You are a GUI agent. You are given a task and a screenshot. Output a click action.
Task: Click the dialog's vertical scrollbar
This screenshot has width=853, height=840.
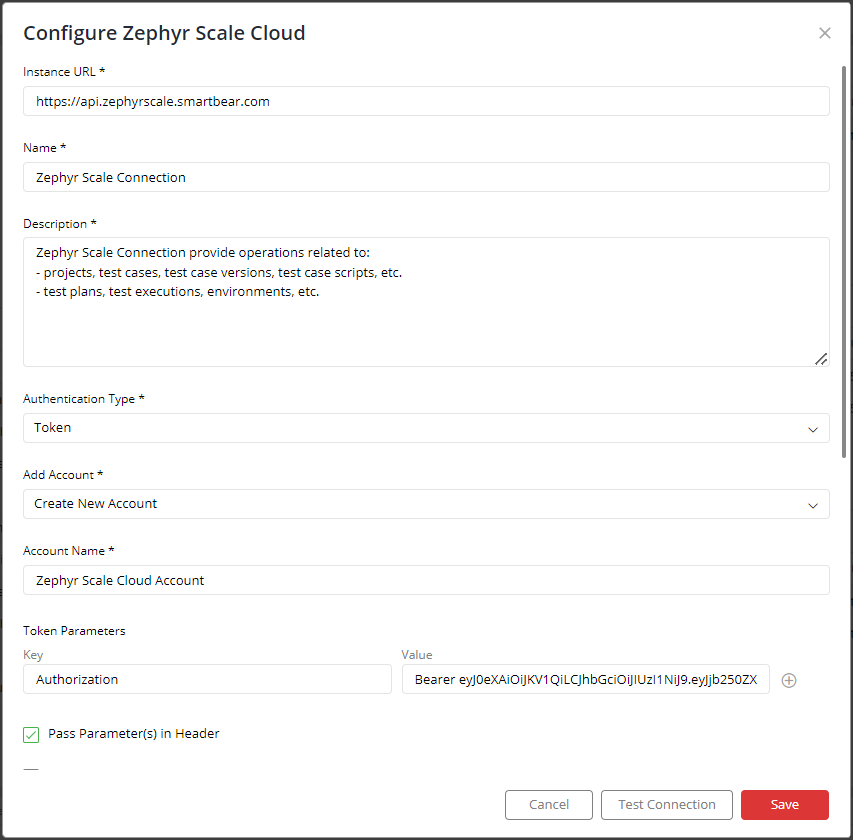844,261
